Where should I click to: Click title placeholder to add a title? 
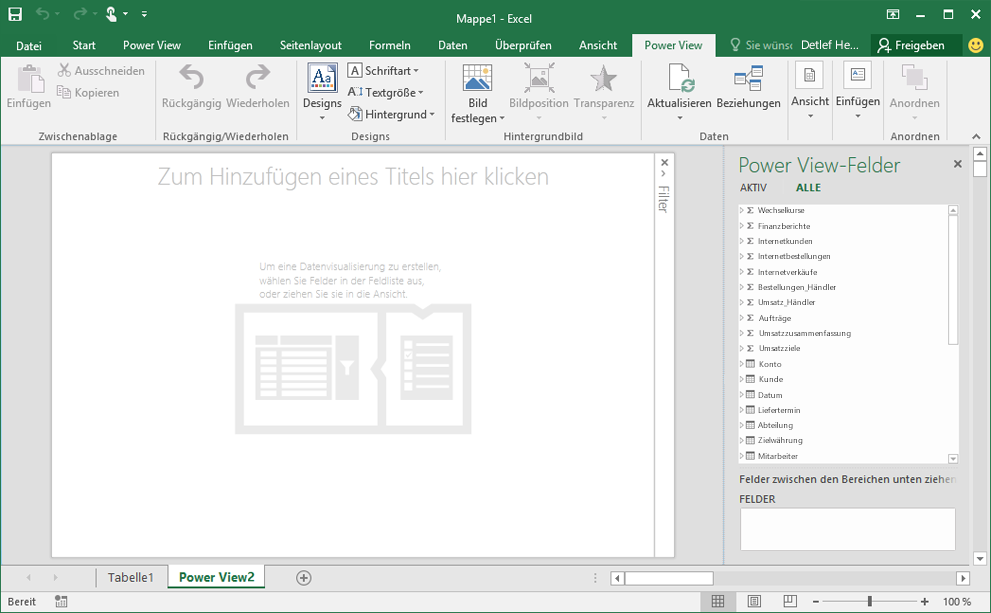click(x=353, y=177)
